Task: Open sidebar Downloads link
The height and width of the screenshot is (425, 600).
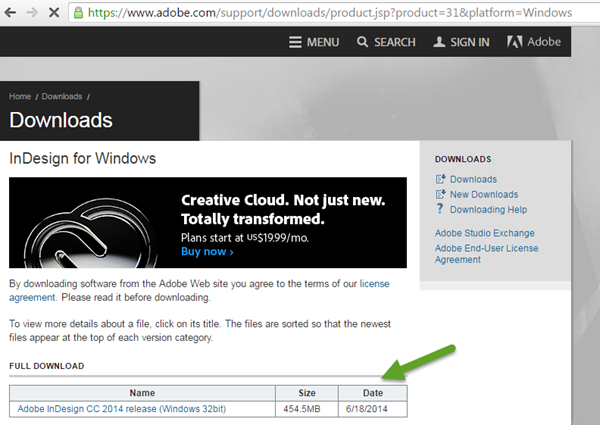Action: pos(473,179)
